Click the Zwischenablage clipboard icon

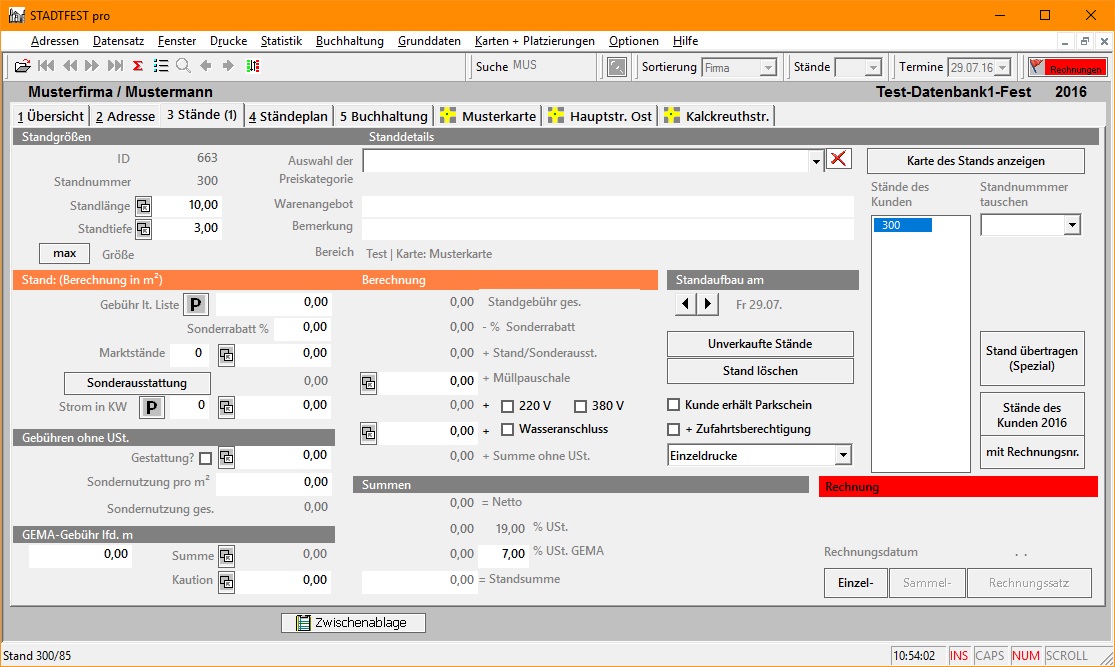304,623
